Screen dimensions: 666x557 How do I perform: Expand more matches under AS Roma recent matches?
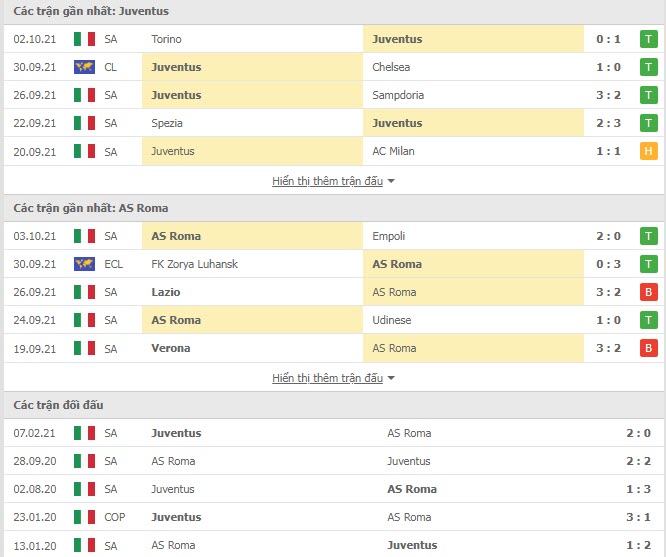tap(333, 378)
